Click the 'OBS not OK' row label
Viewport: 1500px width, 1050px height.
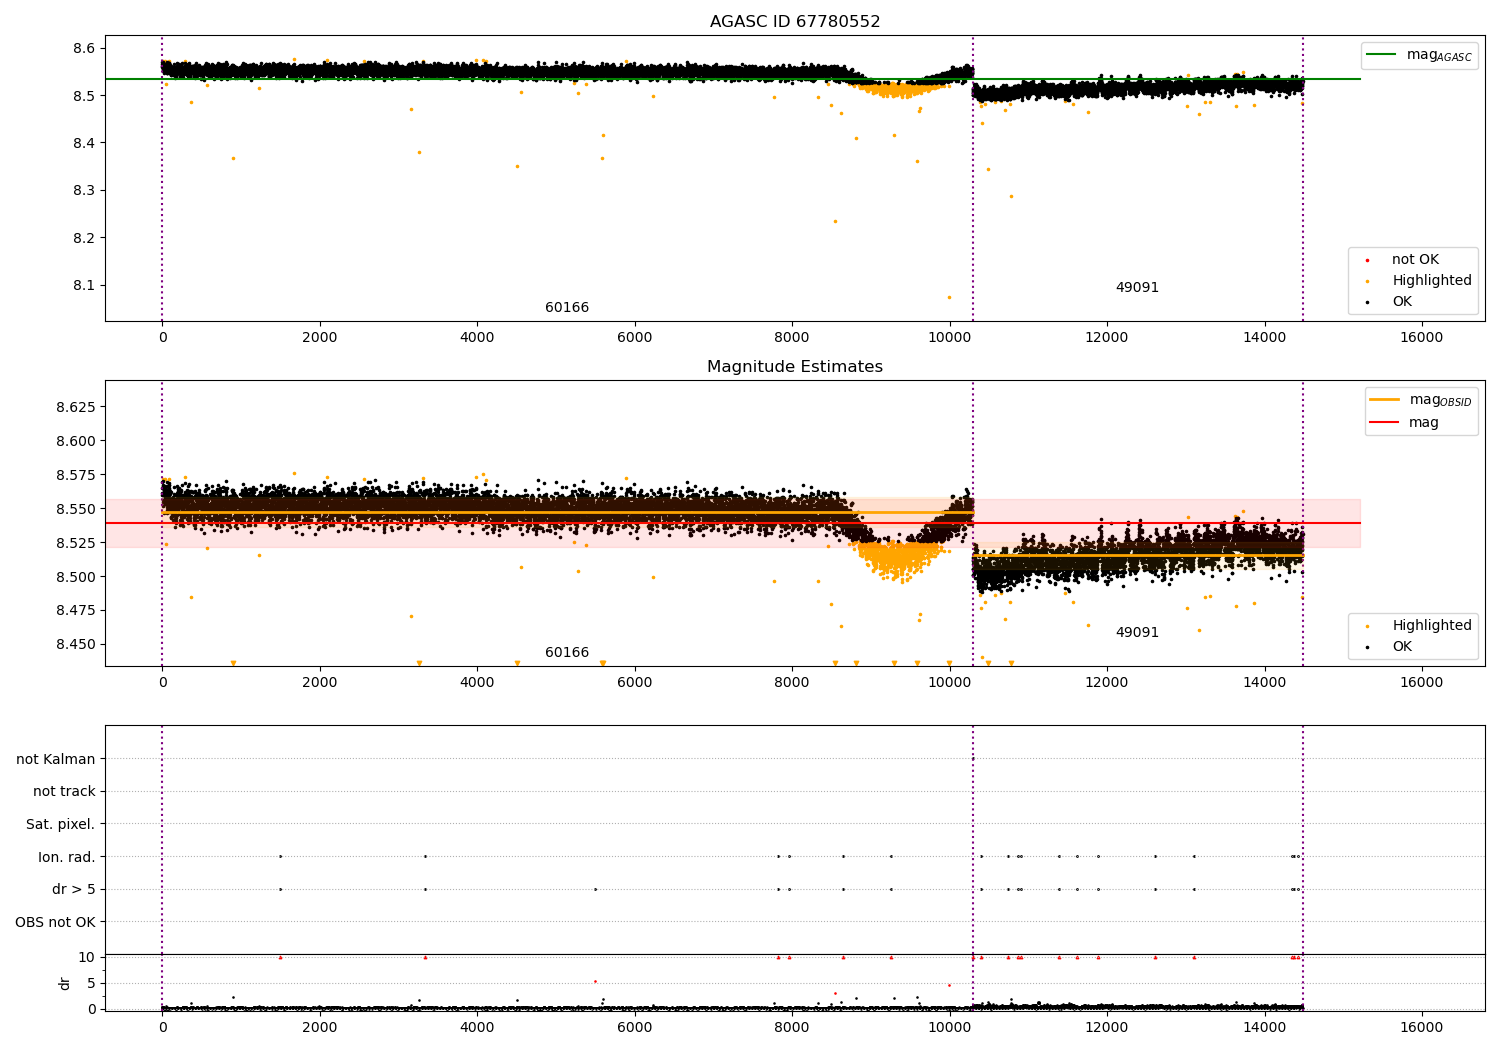pyautogui.click(x=56, y=923)
